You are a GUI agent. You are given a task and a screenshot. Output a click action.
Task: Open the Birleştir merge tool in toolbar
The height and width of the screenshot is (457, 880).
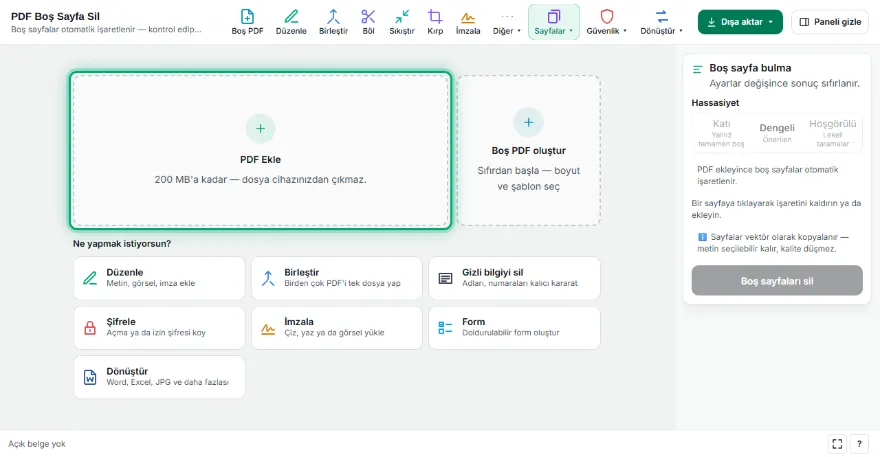pos(333,22)
